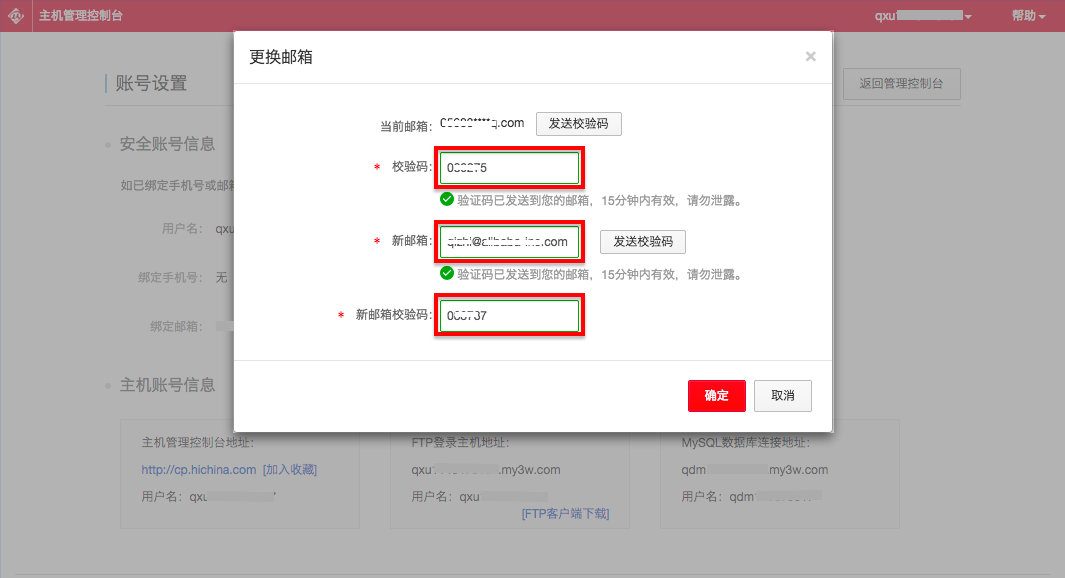Screen dimensions: 1065x578
Task: Click the console logo icon in header
Action: (x=16, y=16)
